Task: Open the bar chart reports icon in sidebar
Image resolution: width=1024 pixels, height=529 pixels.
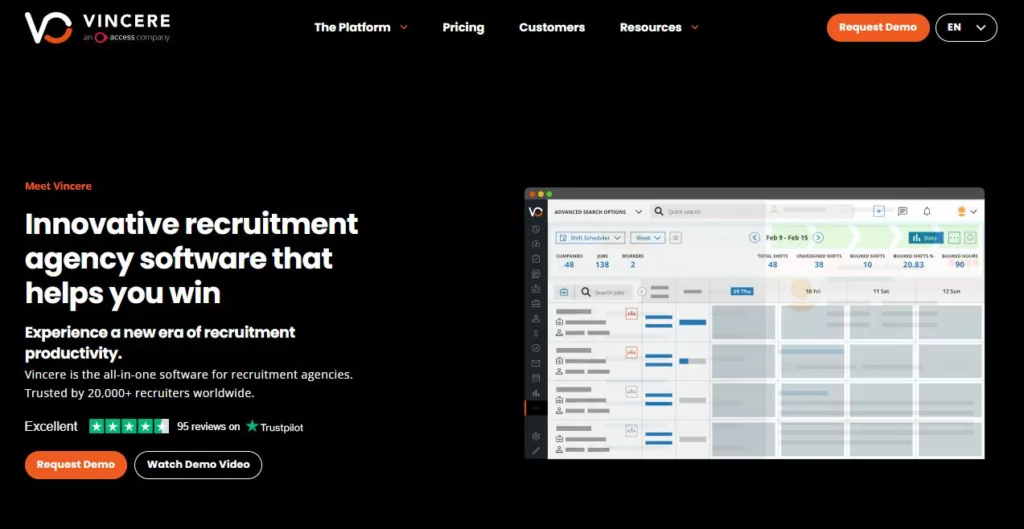Action: [x=536, y=393]
